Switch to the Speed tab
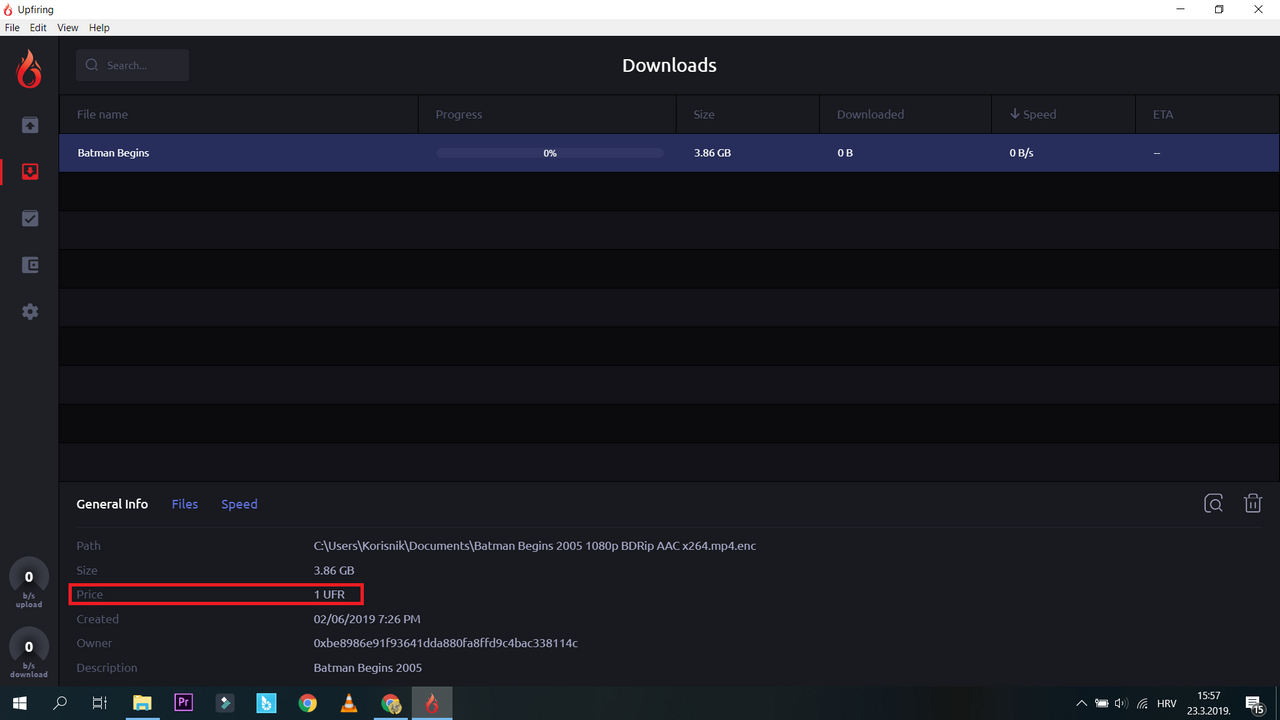The height and width of the screenshot is (720, 1280). coord(239,504)
